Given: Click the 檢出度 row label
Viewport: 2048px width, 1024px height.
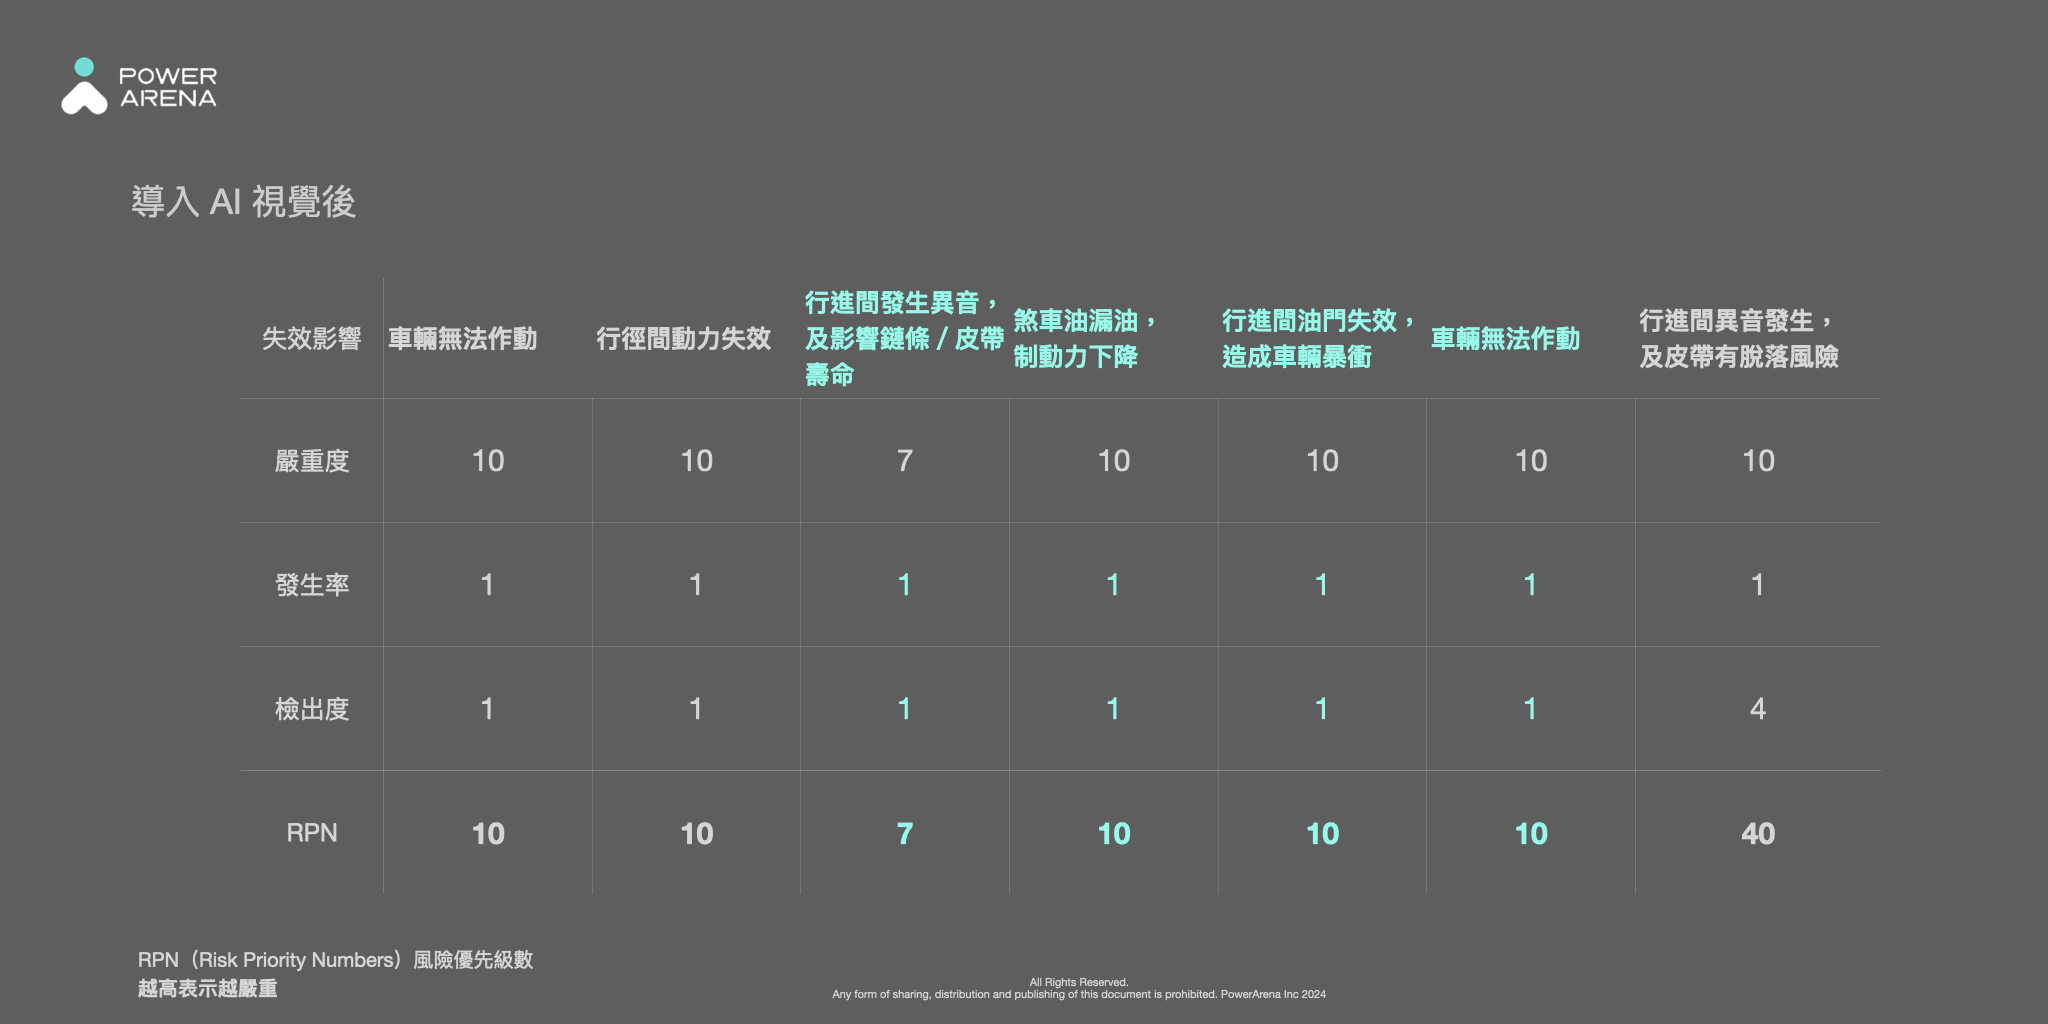Looking at the screenshot, I should 313,709.
